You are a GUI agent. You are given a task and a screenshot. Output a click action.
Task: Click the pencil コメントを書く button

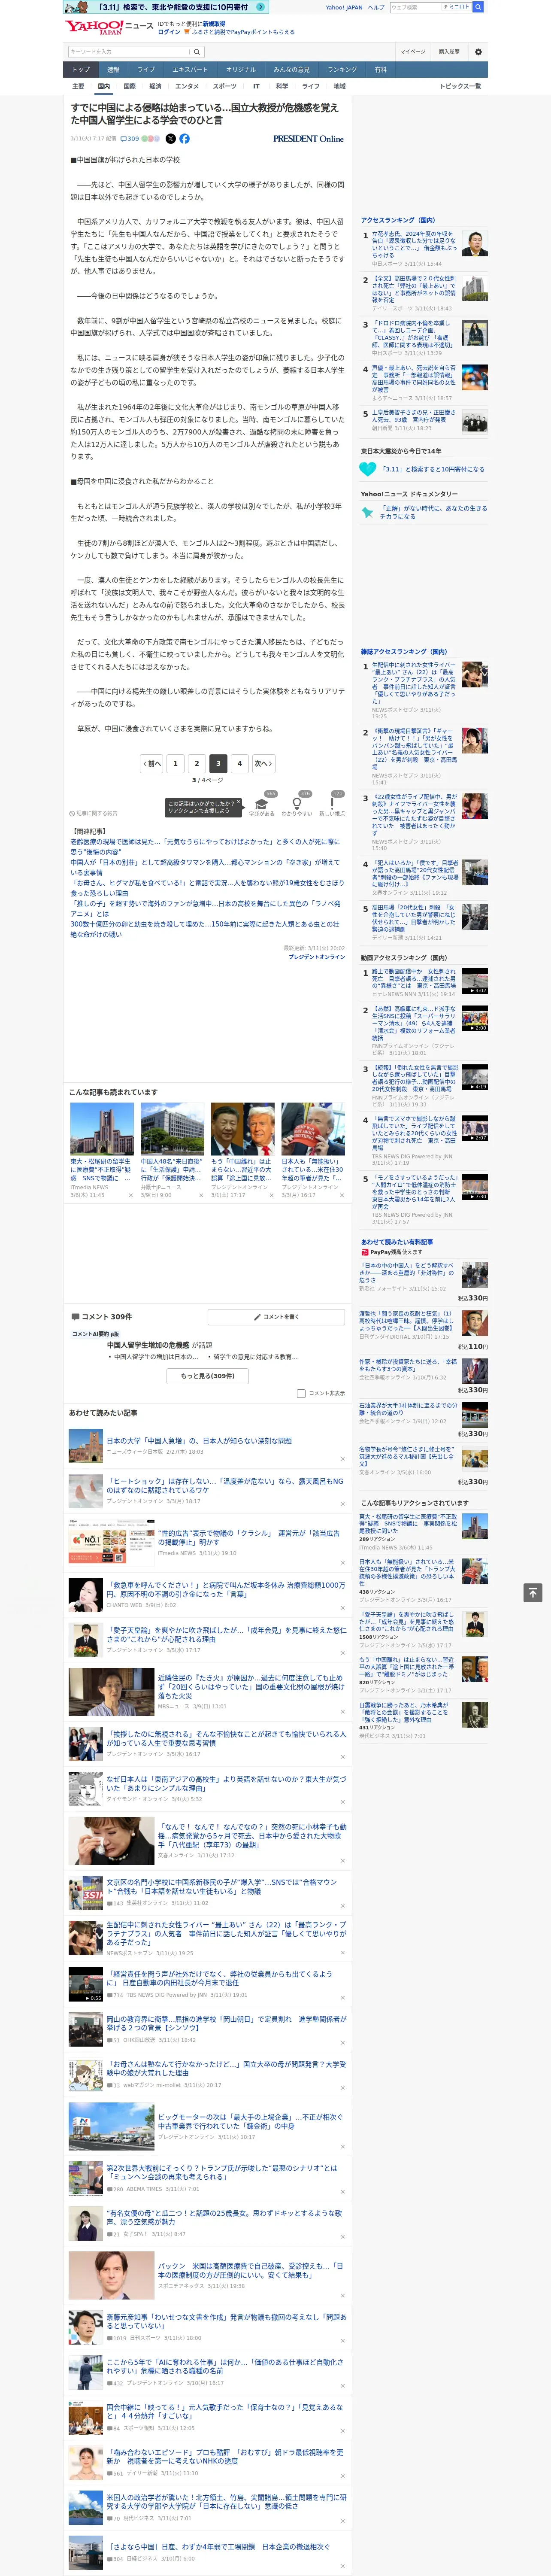(277, 1317)
